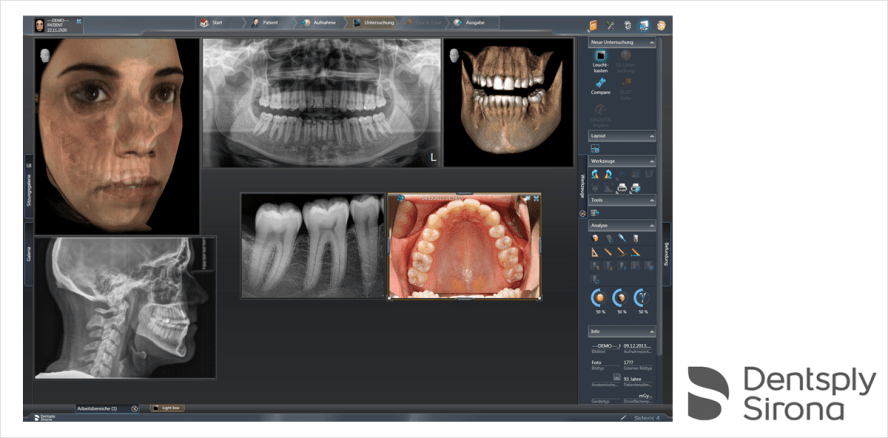Click the Light box button in bottom bar
The height and width of the screenshot is (438, 888).
(x=166, y=408)
